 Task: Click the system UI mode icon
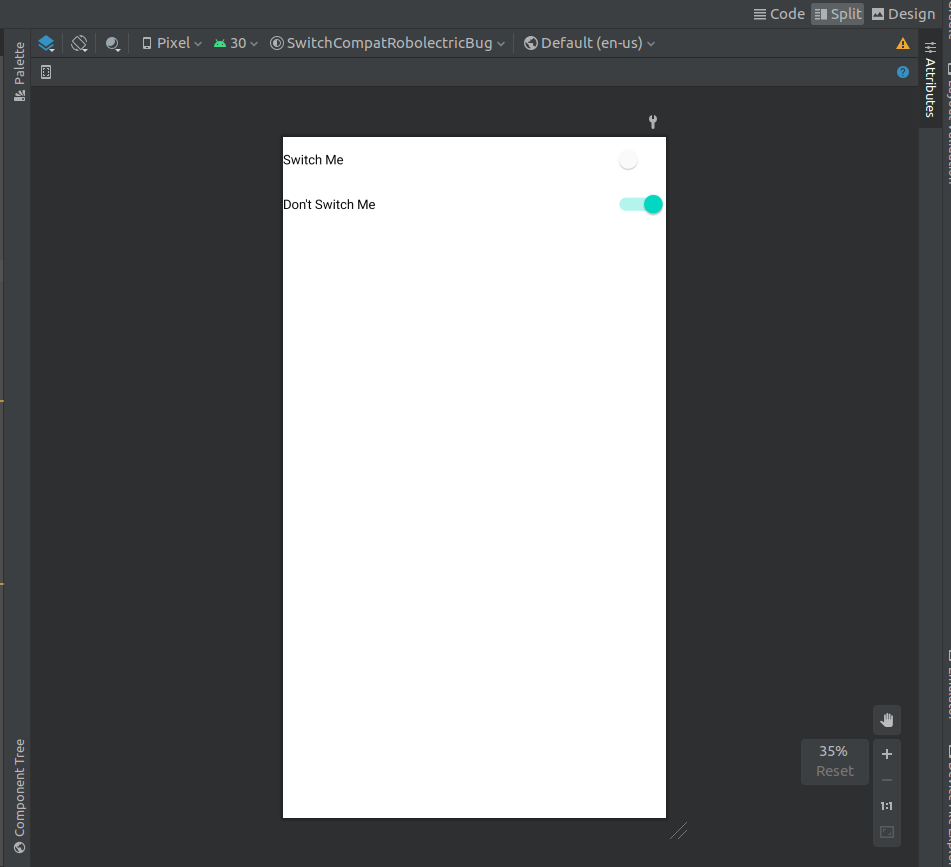point(111,43)
